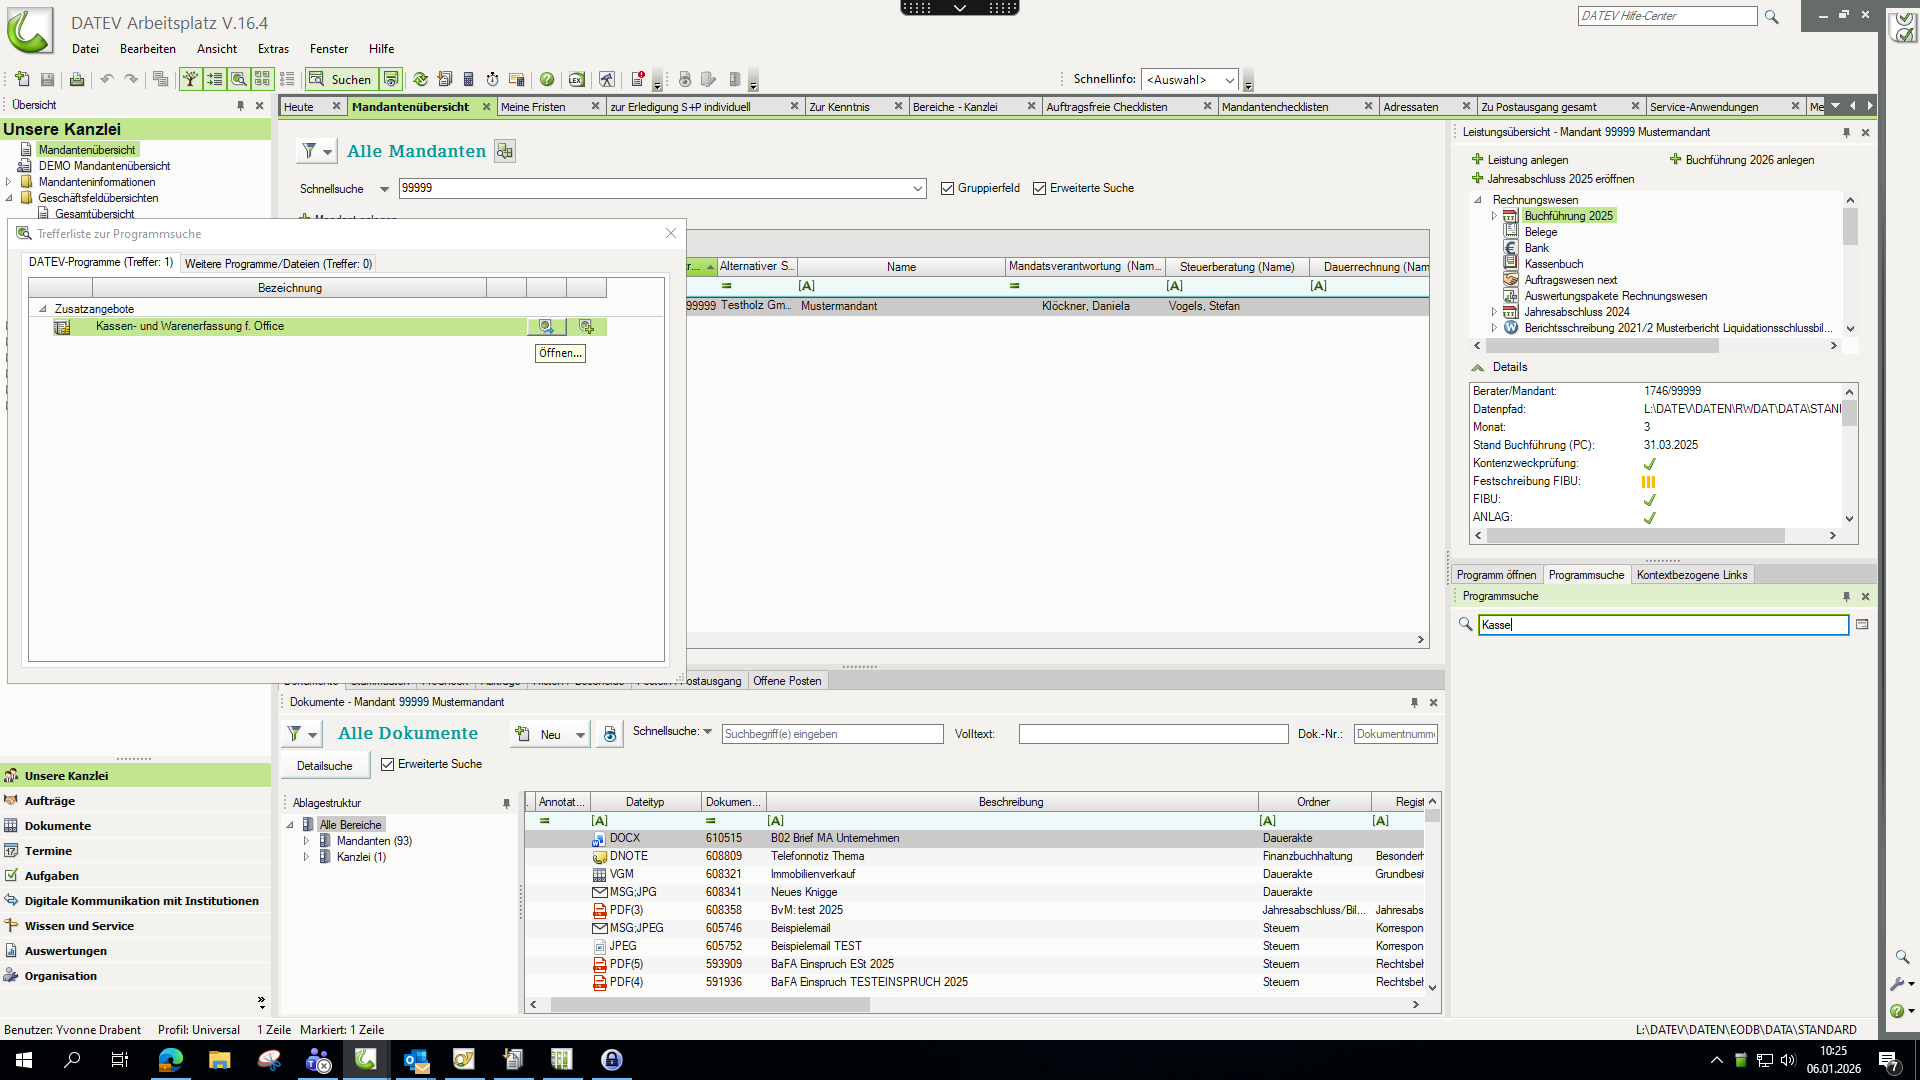Click magnifier icon in Kassen- und Warenerfassung row
1920x1080 pixels.
pyautogui.click(x=546, y=327)
